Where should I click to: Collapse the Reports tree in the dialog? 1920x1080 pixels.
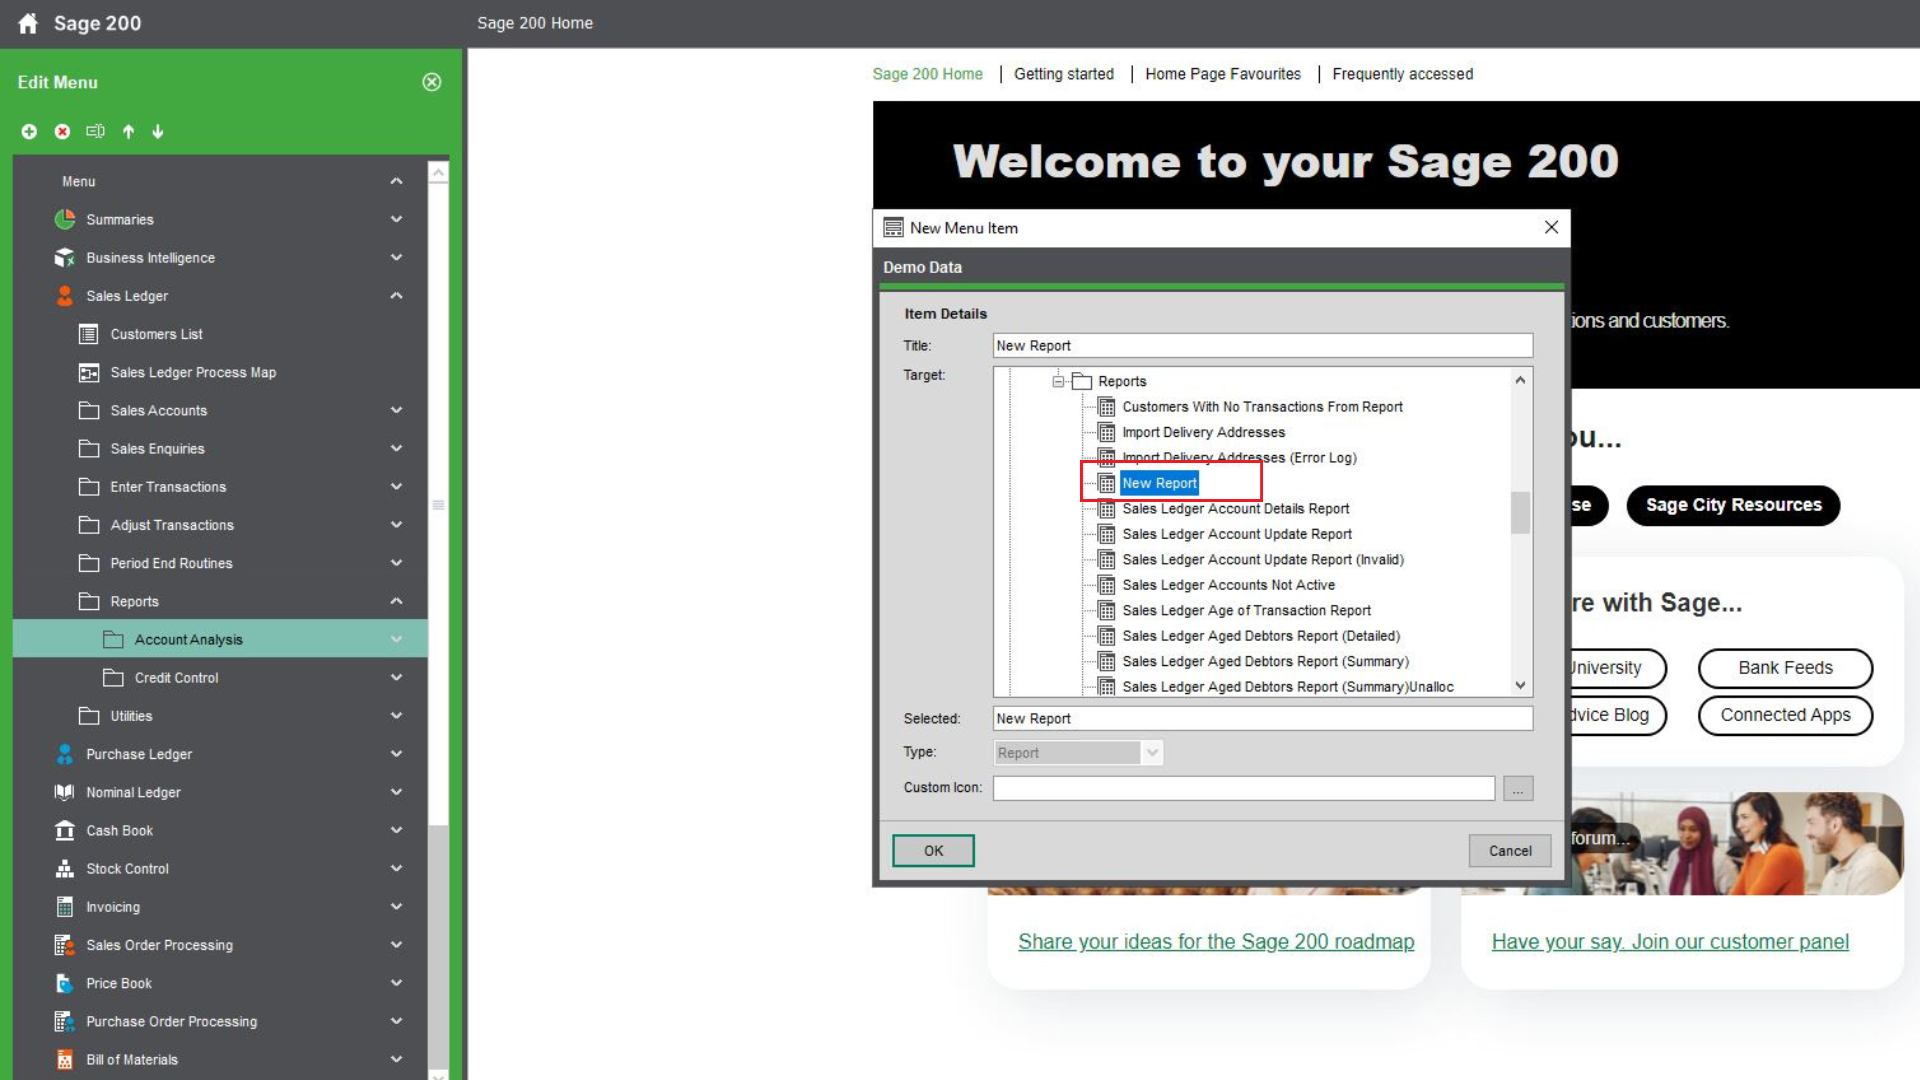1058,381
